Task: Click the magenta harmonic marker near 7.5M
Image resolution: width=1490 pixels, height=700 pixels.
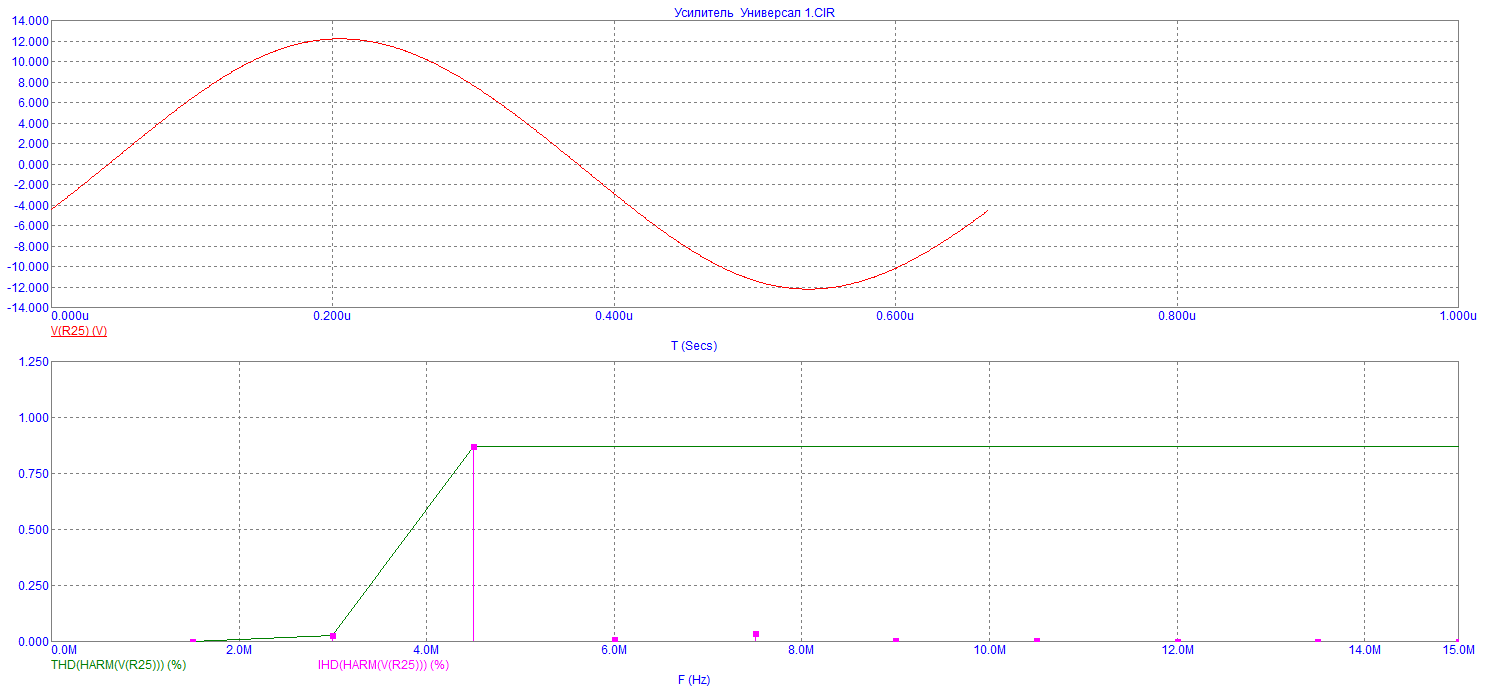Action: click(756, 634)
